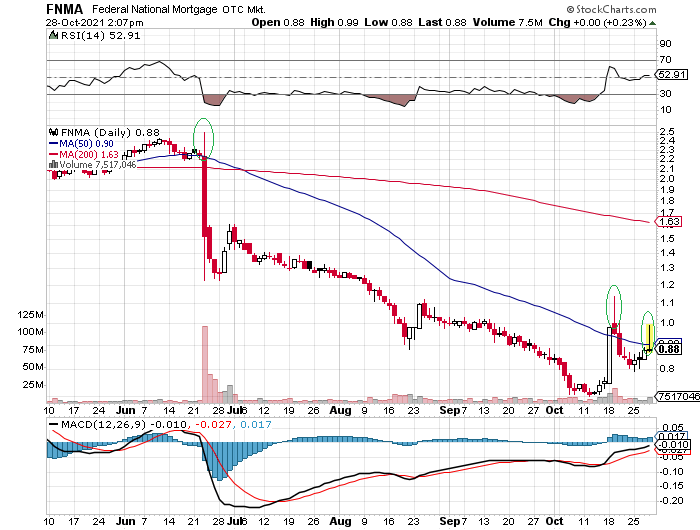Open the StockCharts.com copyright link
The width and height of the screenshot is (700, 530).
point(611,9)
